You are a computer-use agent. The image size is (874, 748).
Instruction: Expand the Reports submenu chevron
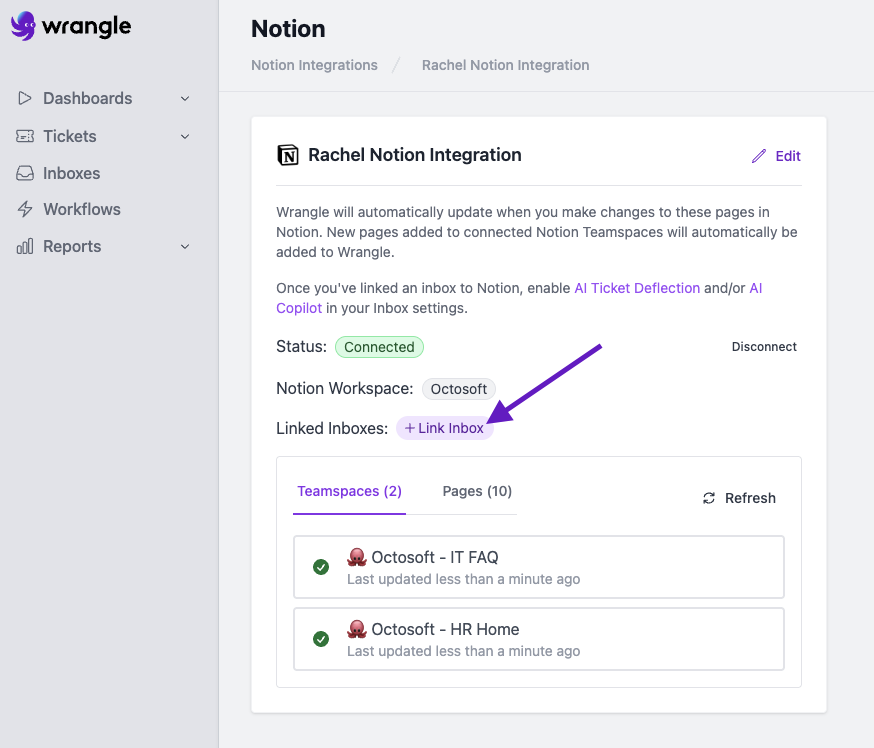click(185, 247)
